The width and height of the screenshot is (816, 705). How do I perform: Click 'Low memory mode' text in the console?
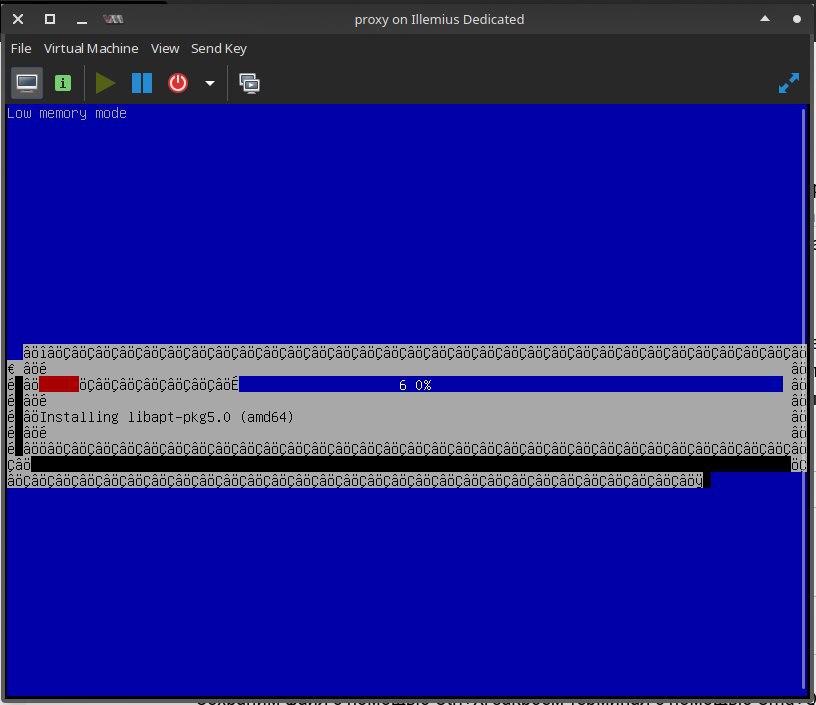click(67, 113)
